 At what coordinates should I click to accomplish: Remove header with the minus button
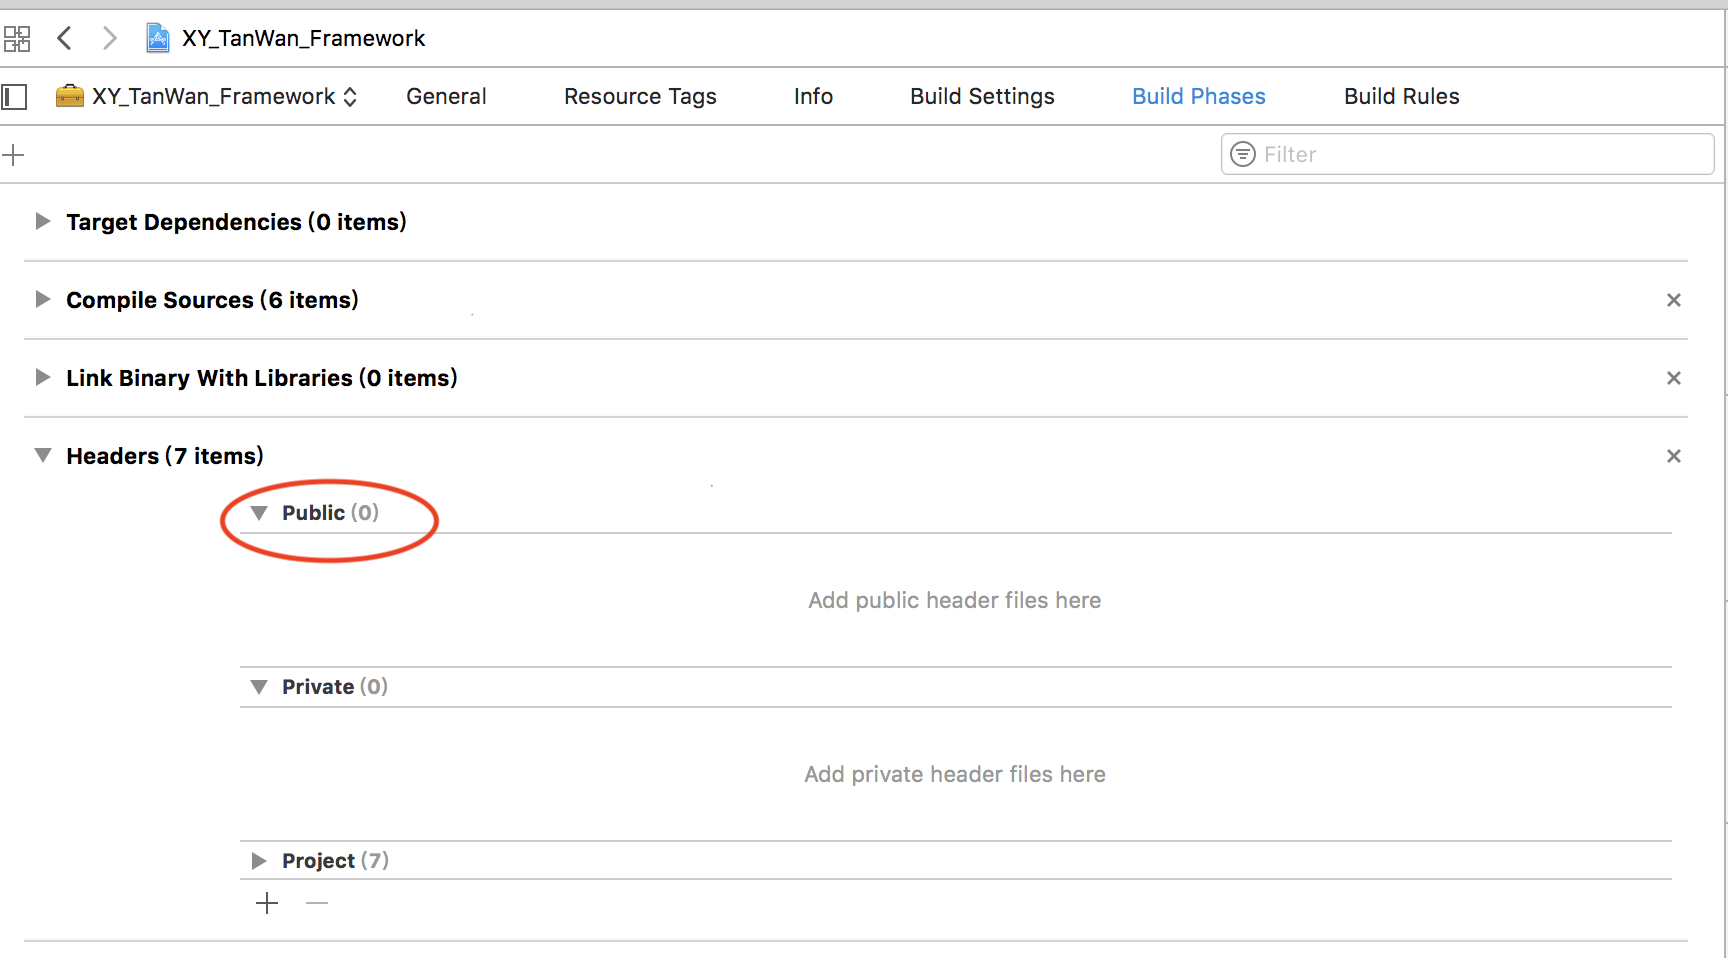[317, 904]
